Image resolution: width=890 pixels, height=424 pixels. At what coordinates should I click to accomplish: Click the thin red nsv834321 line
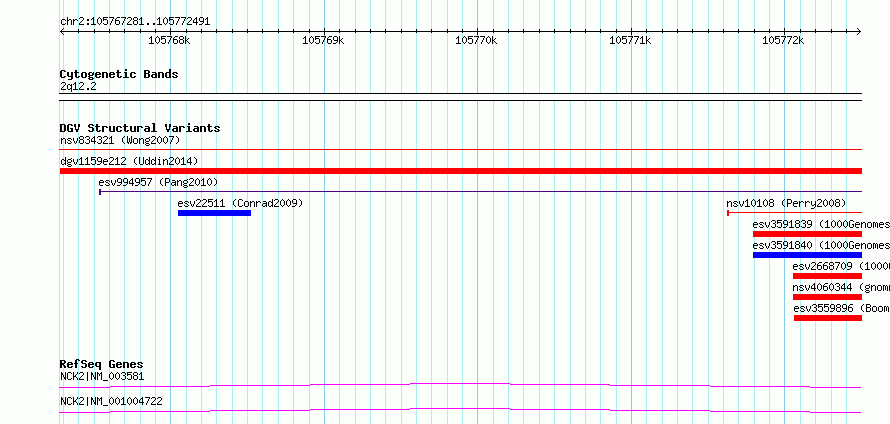(461, 150)
